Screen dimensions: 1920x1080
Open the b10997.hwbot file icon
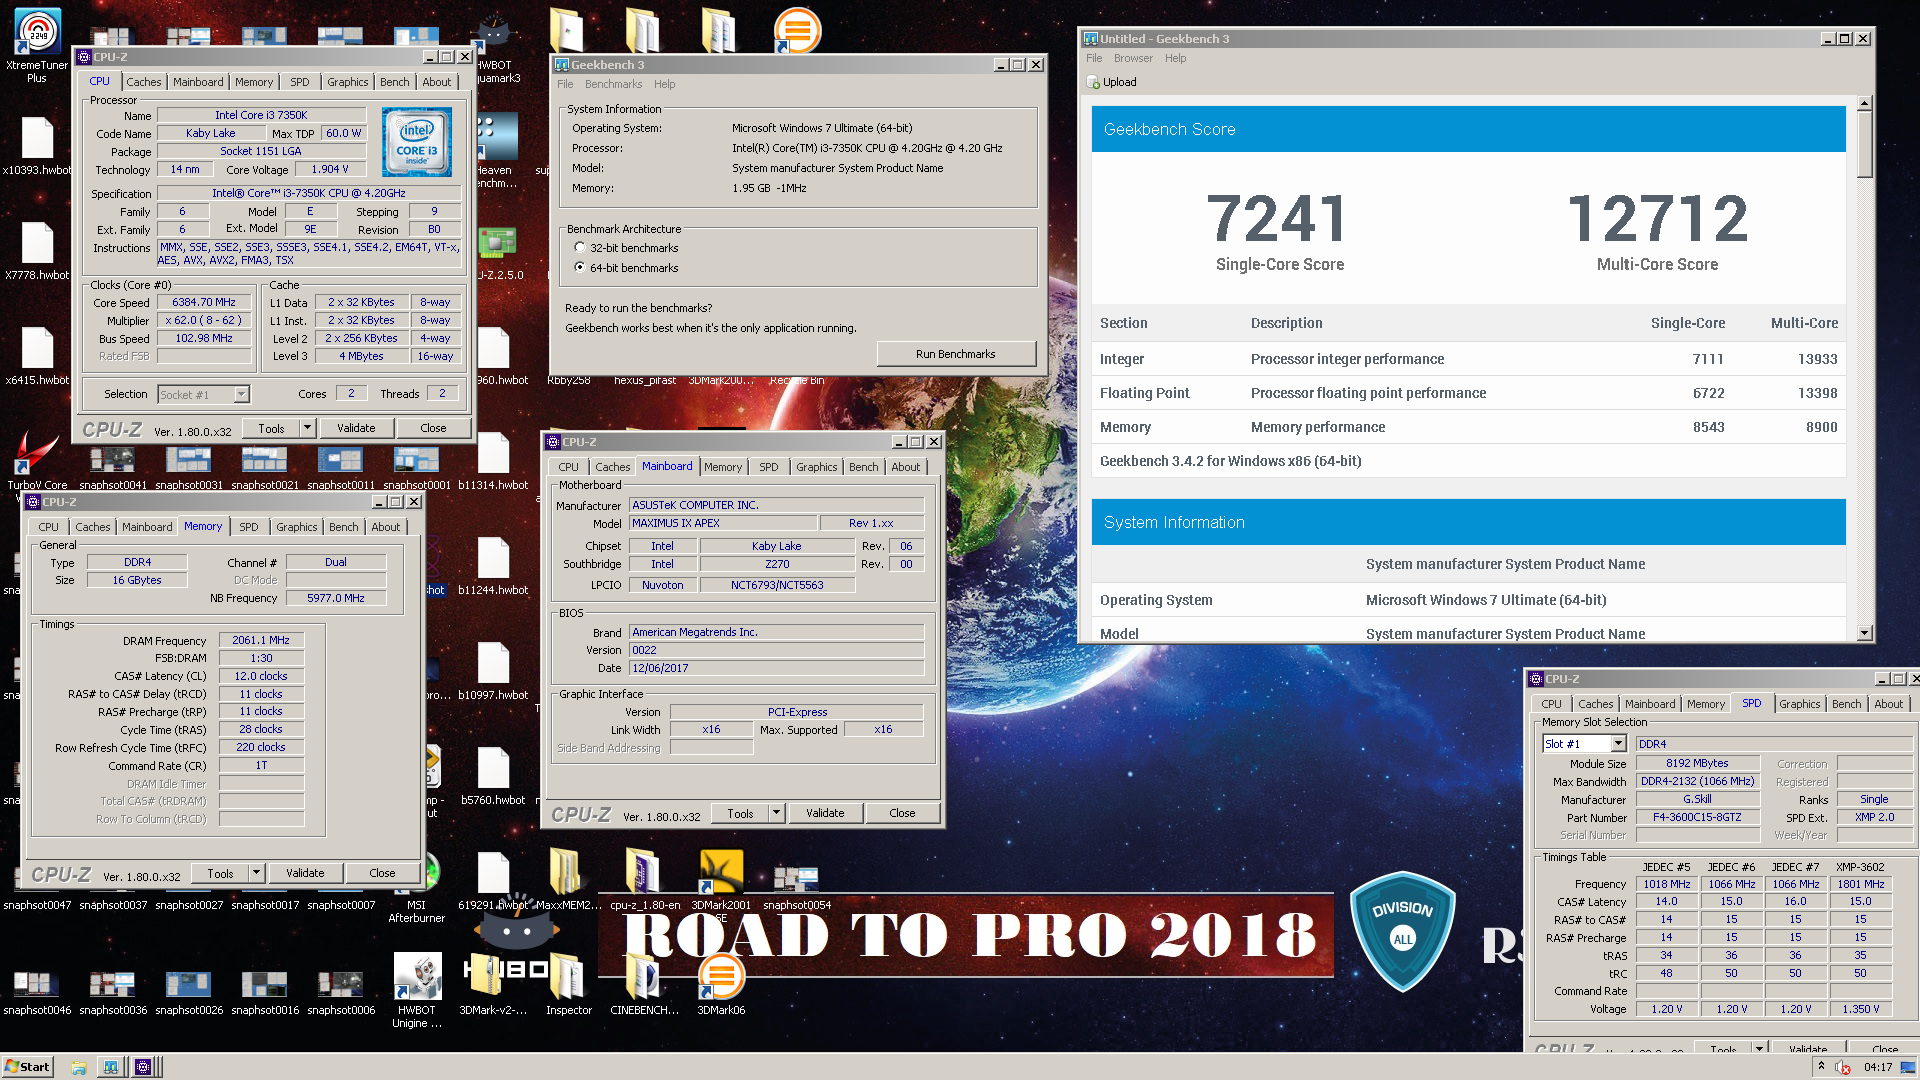point(493,670)
